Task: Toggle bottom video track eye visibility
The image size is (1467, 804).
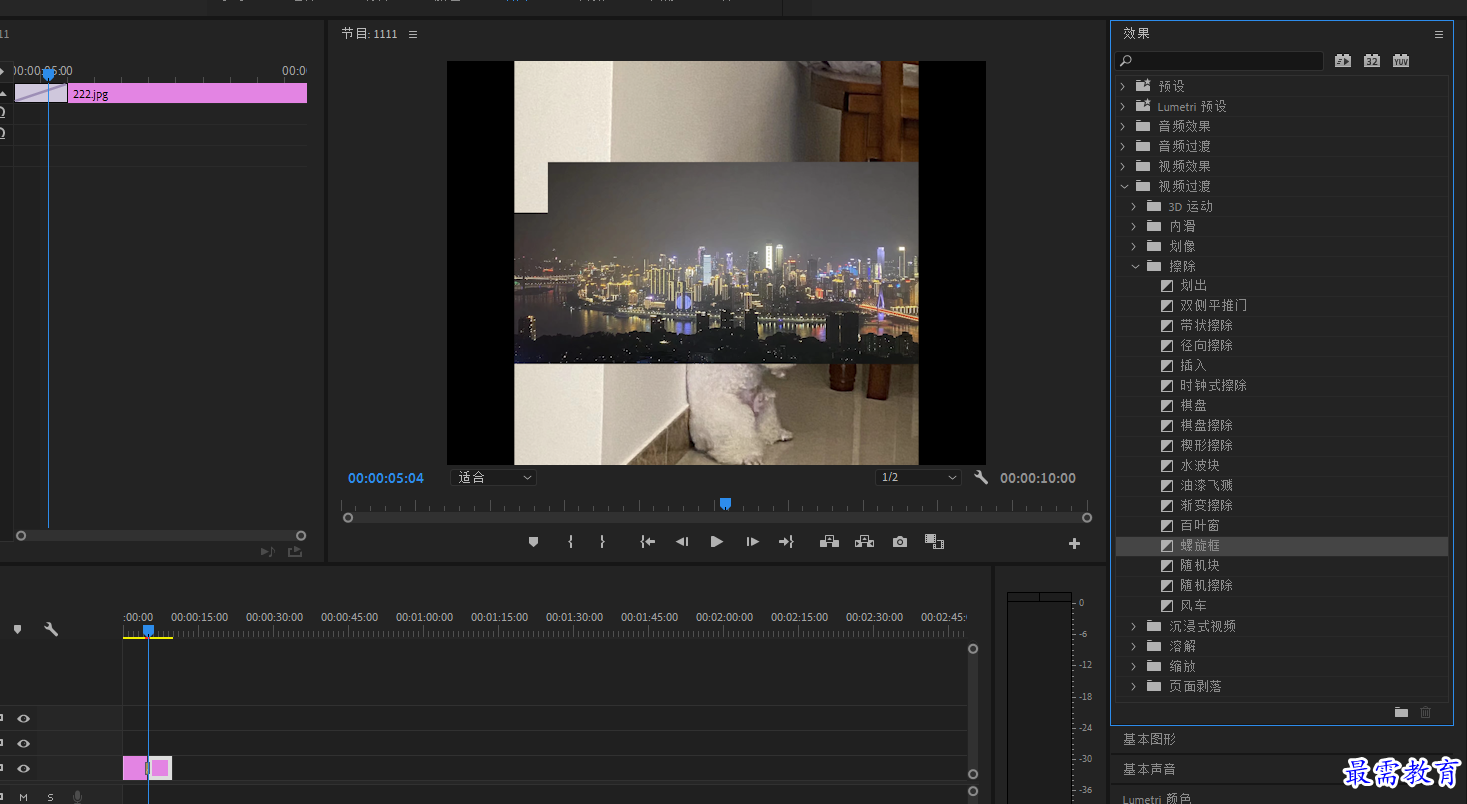Action: click(23, 768)
